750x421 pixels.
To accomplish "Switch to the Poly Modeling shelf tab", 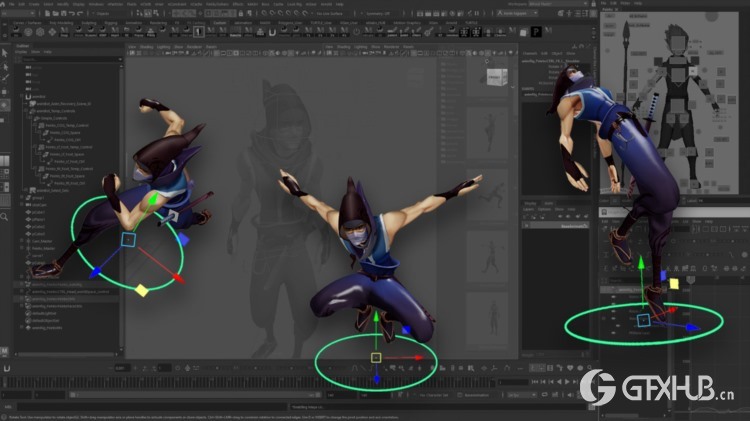I will 61,22.
